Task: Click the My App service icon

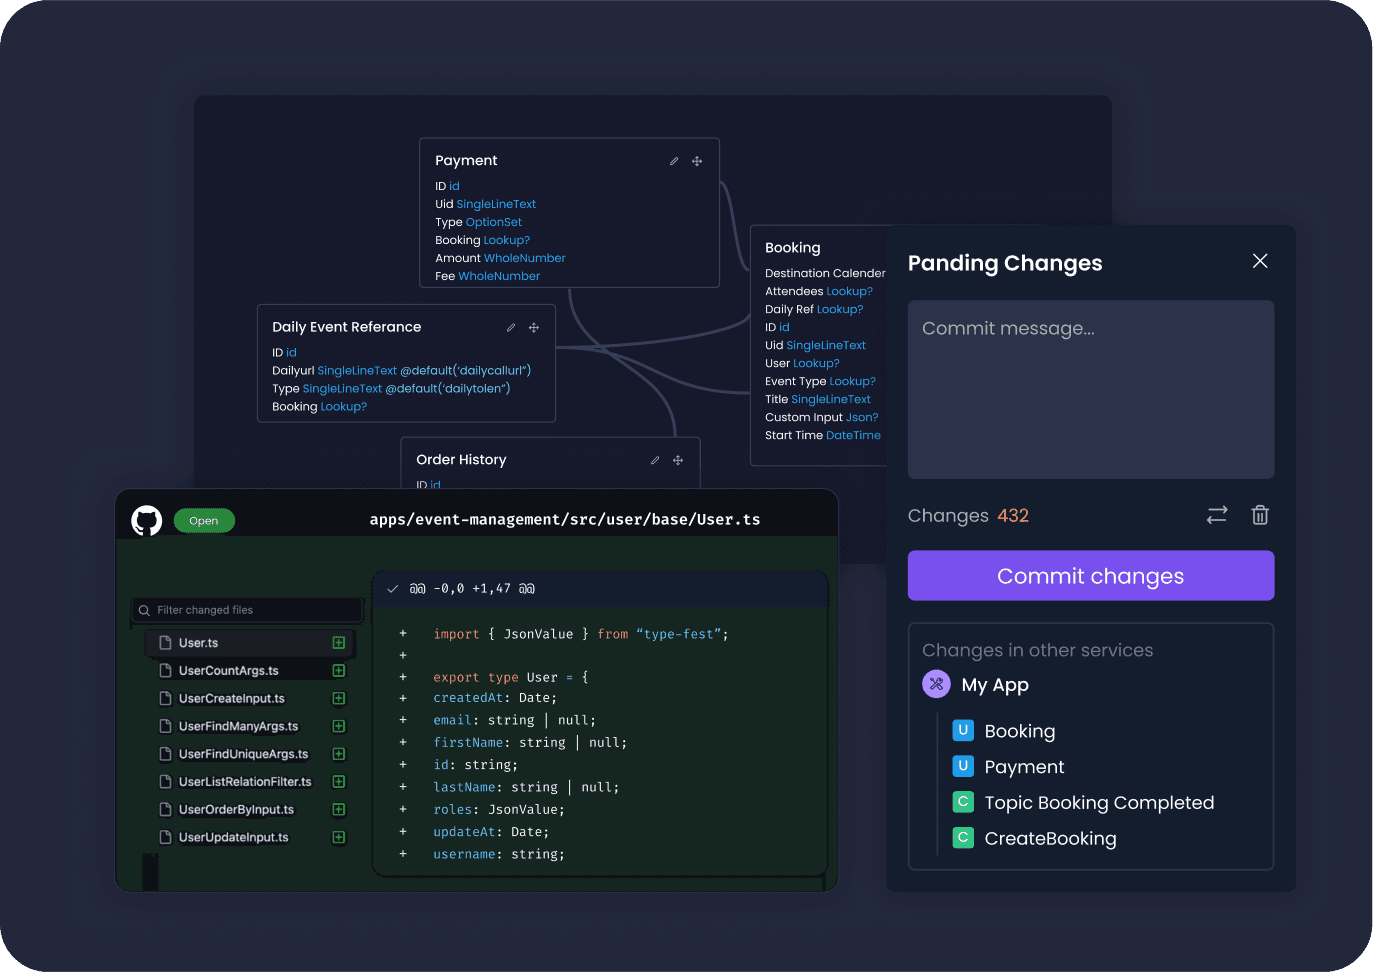Action: (936, 685)
